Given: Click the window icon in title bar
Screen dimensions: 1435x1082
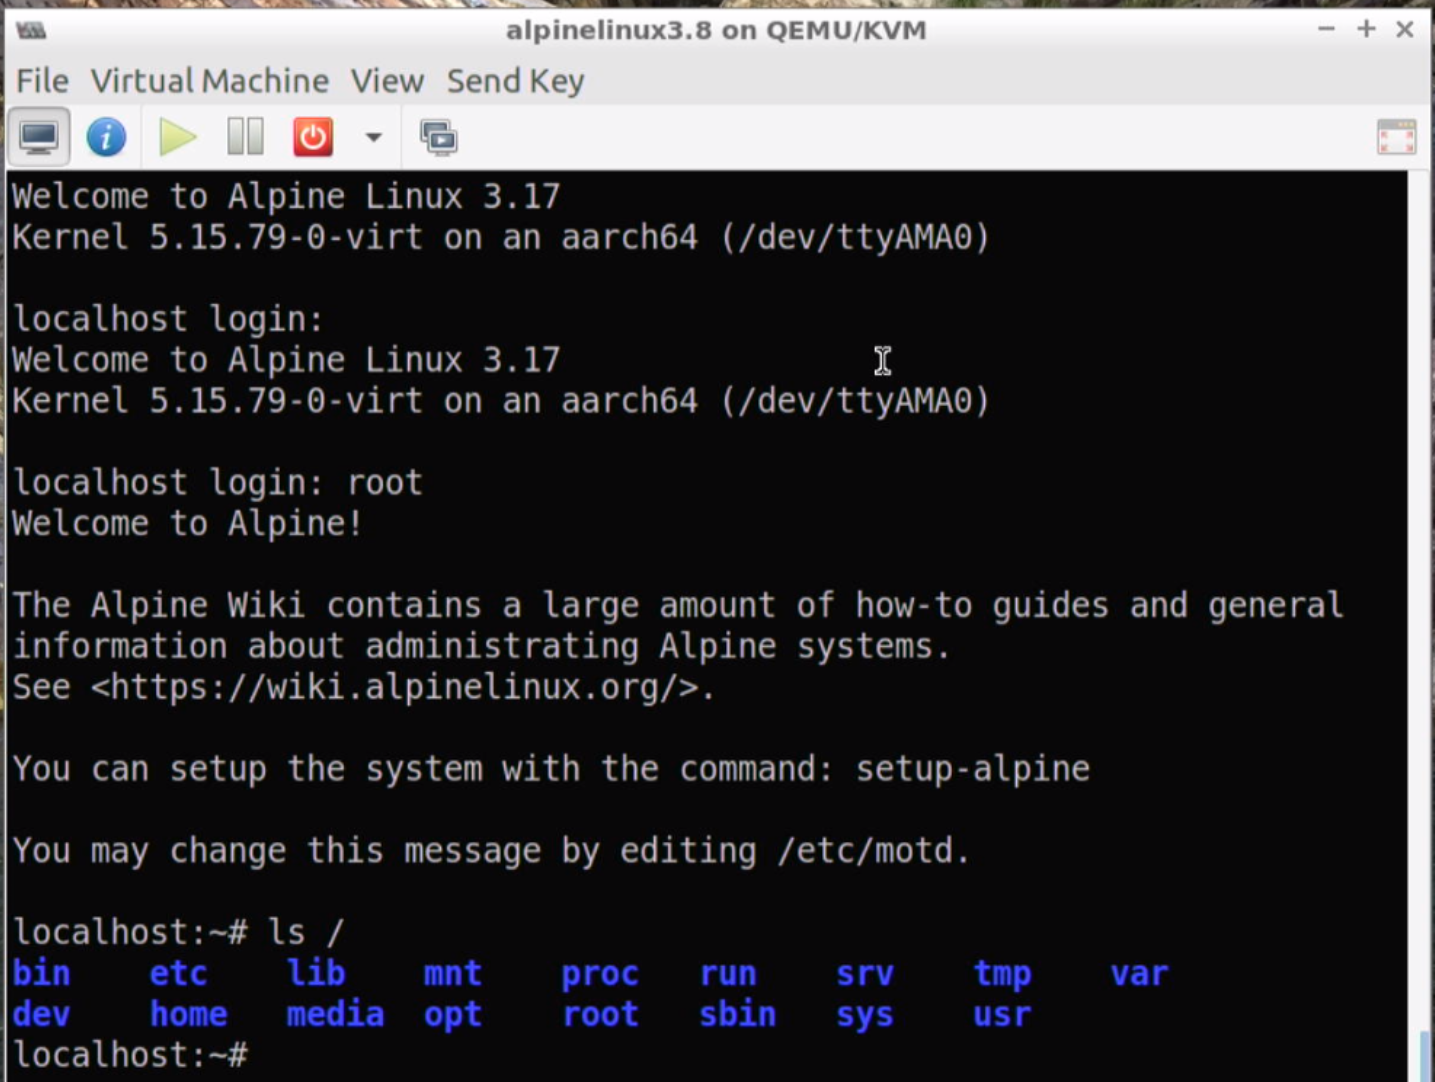Looking at the screenshot, I should [31, 30].
